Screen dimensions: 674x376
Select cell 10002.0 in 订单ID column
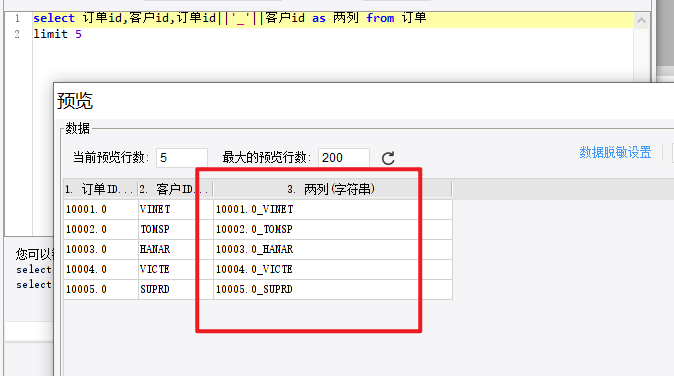(x=101, y=229)
